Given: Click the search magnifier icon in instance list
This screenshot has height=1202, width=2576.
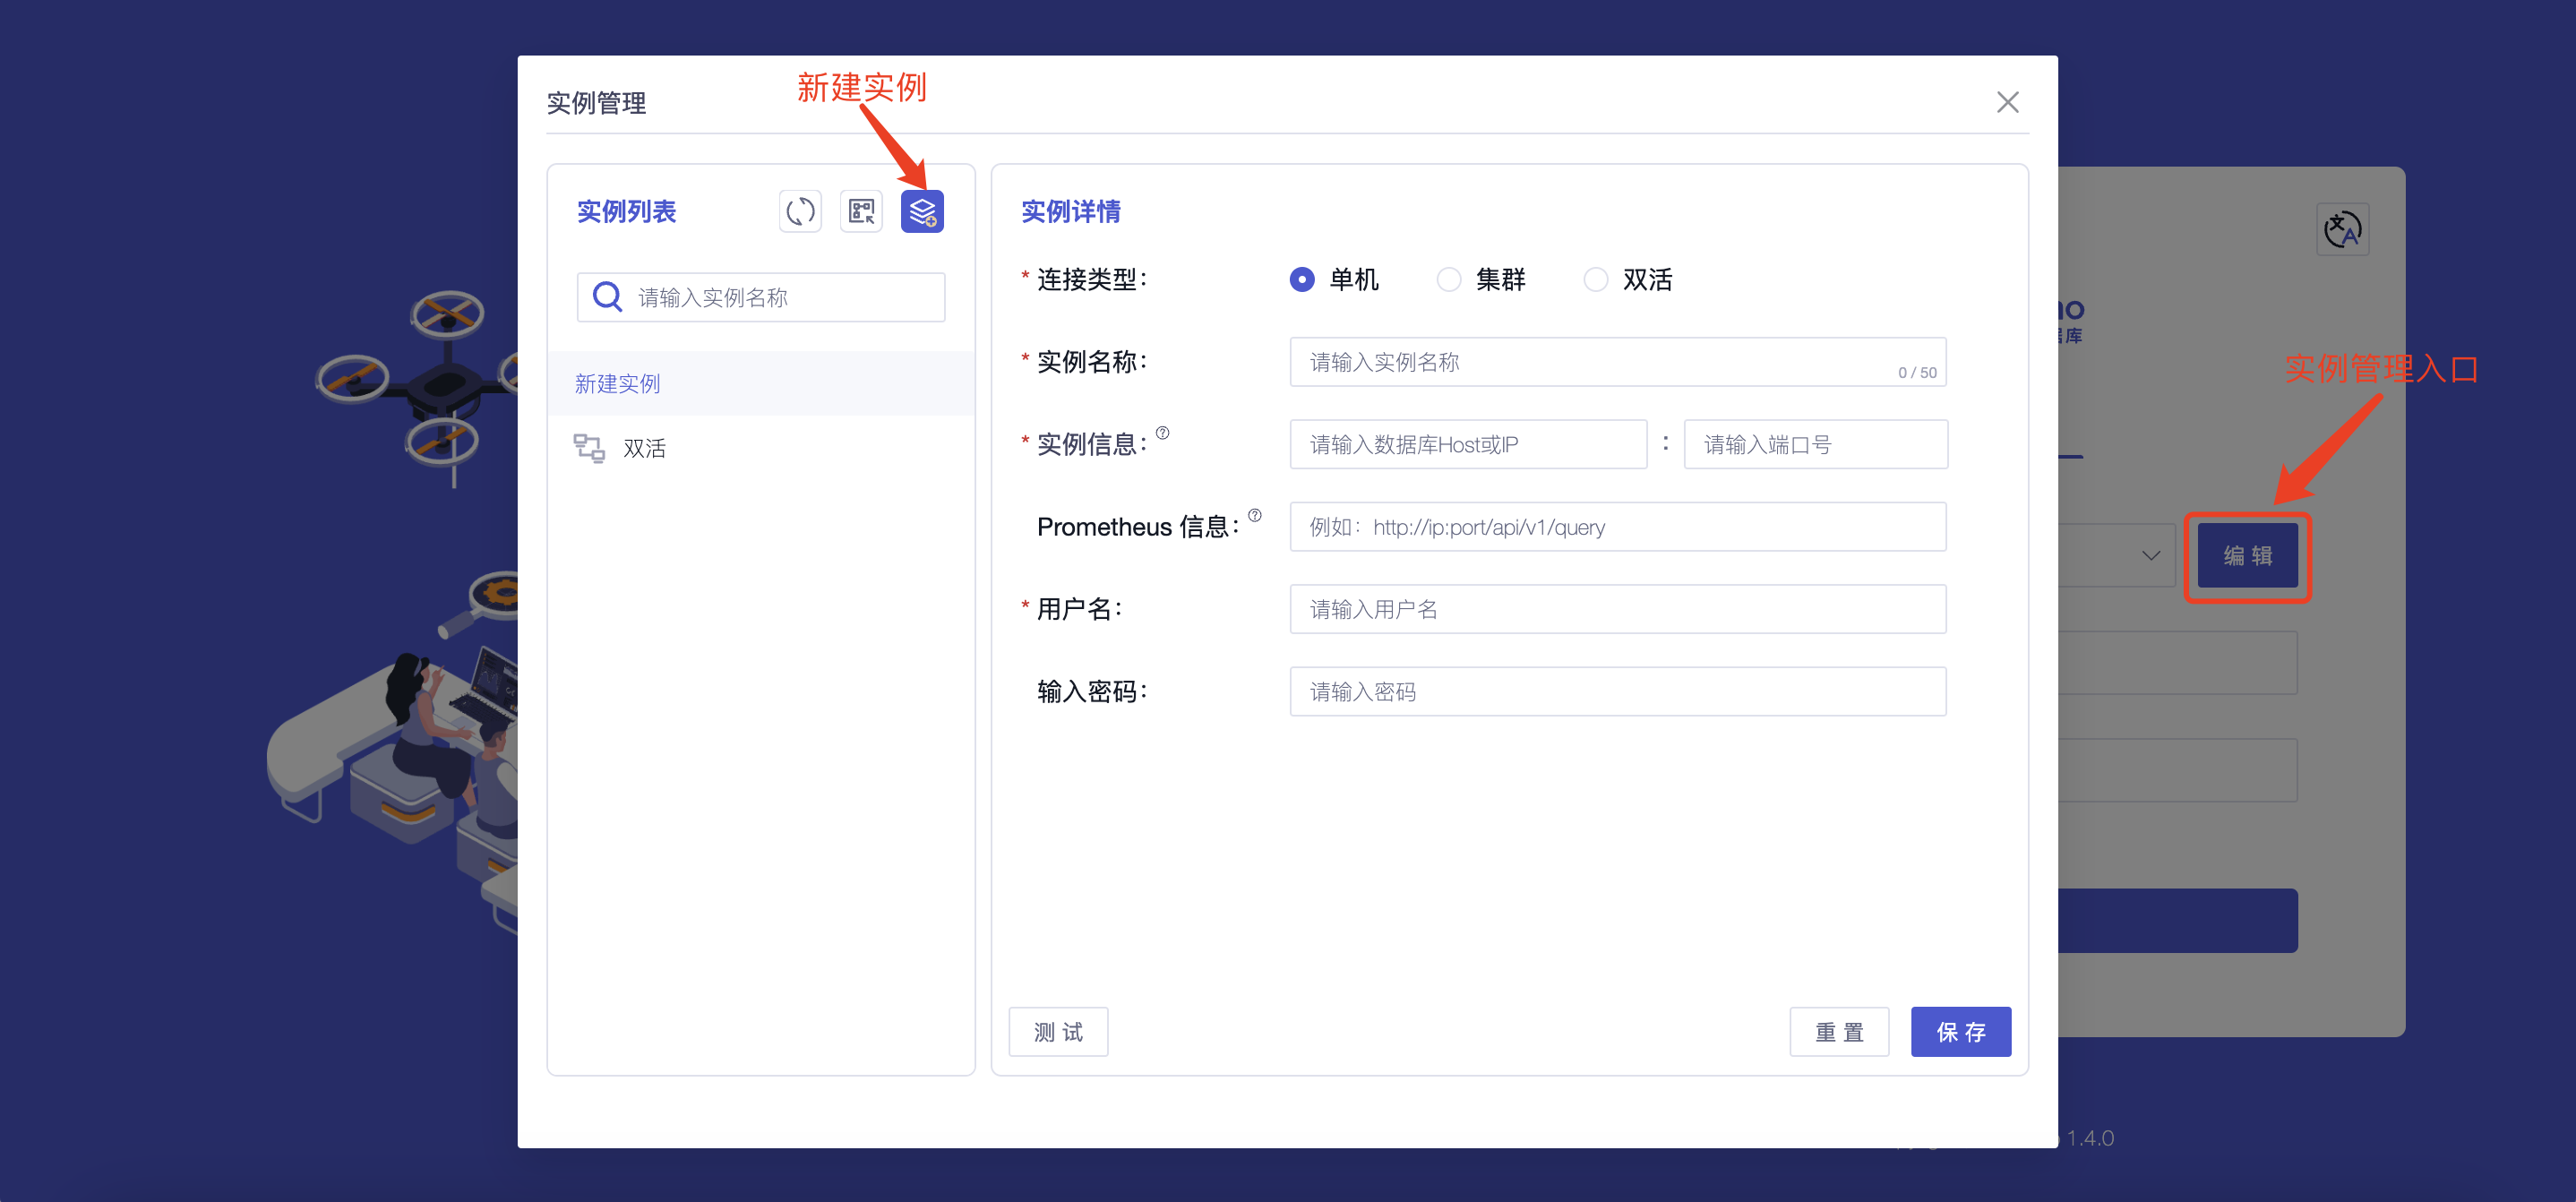Looking at the screenshot, I should coord(607,297).
